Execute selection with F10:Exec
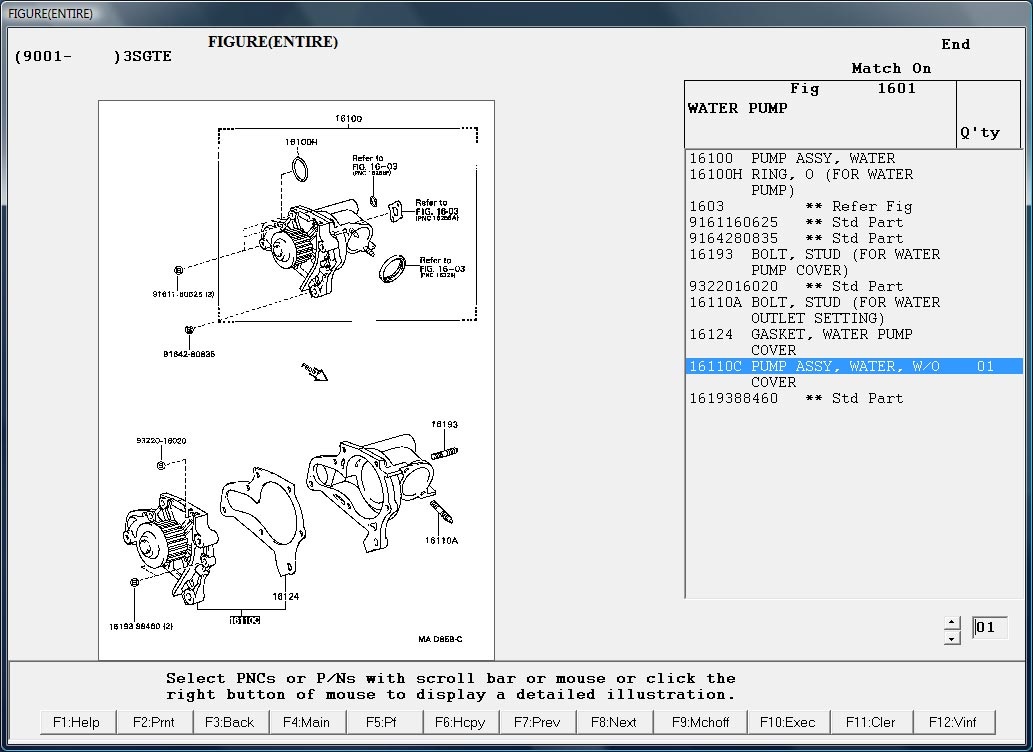Viewport: 1033px width, 752px height. [x=787, y=722]
